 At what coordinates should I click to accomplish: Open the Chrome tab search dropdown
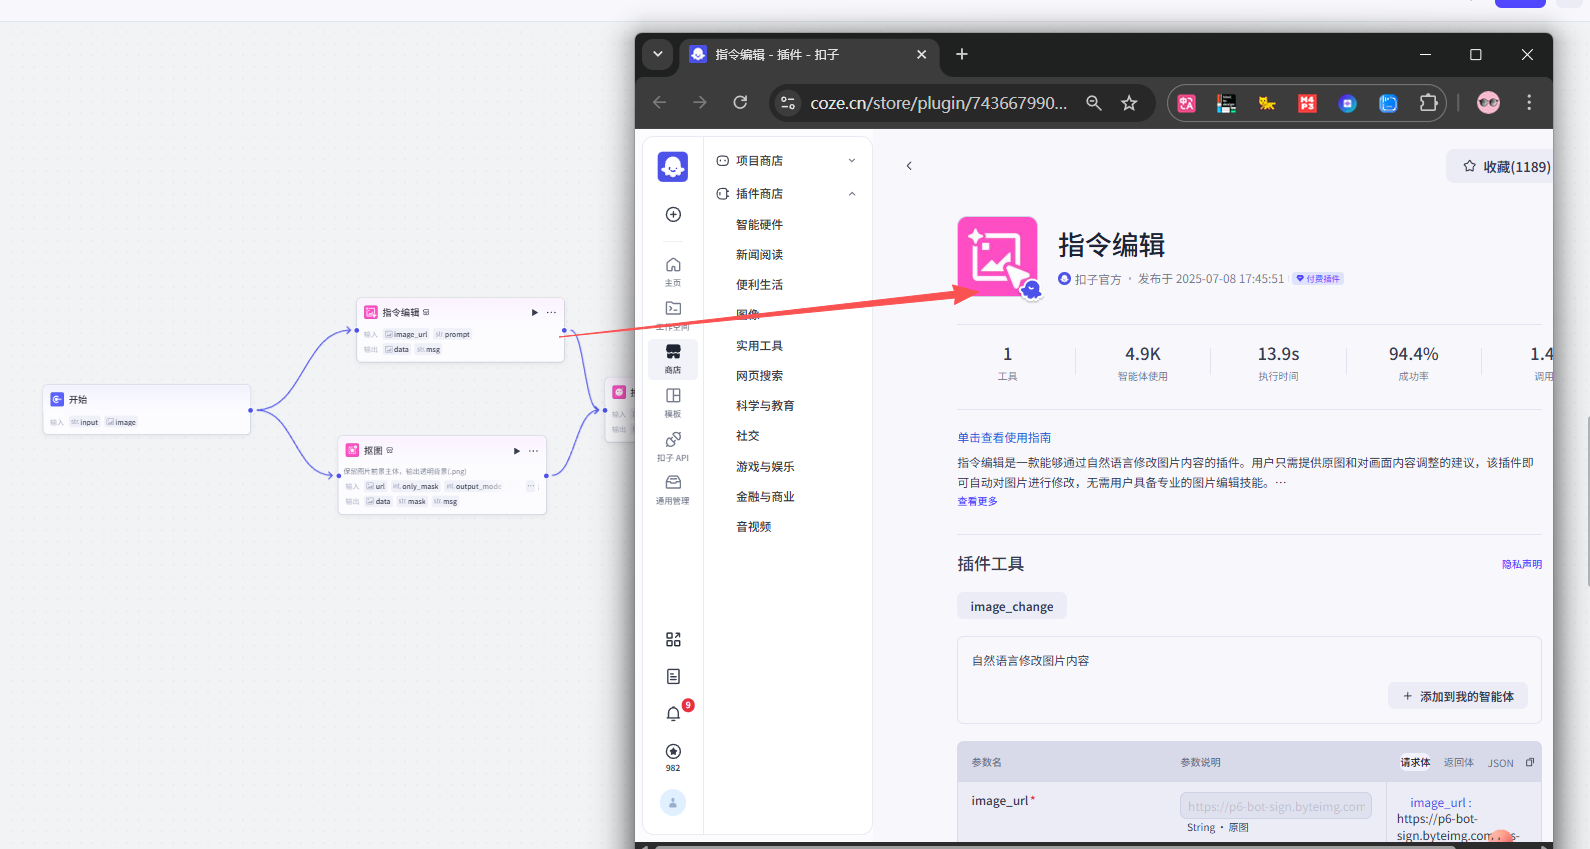pyautogui.click(x=658, y=54)
